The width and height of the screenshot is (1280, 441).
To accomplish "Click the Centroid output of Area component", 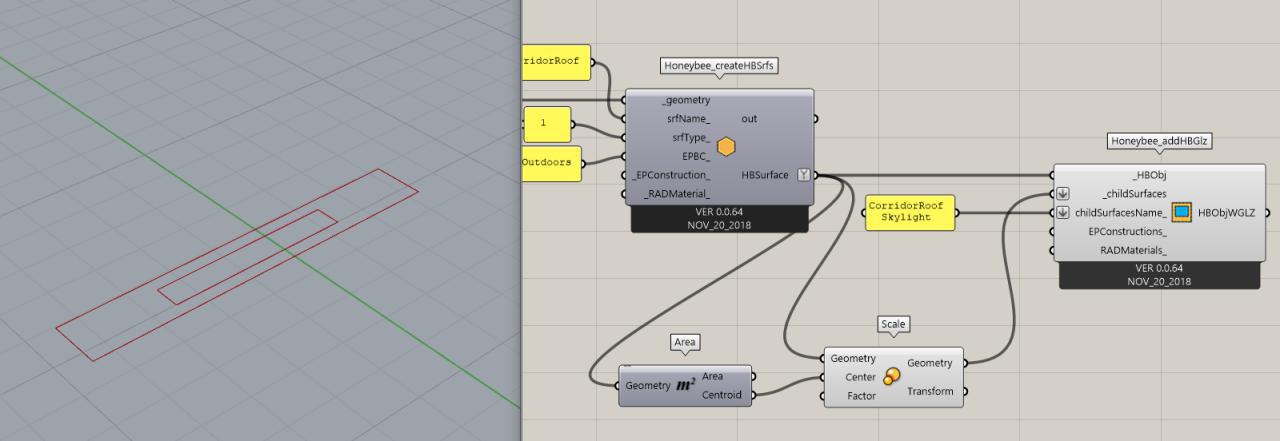I will pos(722,395).
